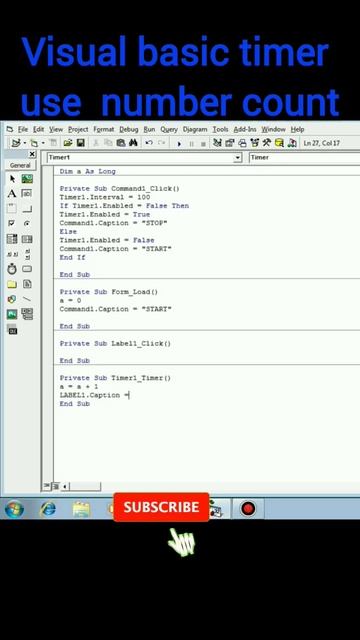Select the OptionButton control tool
This screenshot has height=640, width=360.
tap(27, 223)
